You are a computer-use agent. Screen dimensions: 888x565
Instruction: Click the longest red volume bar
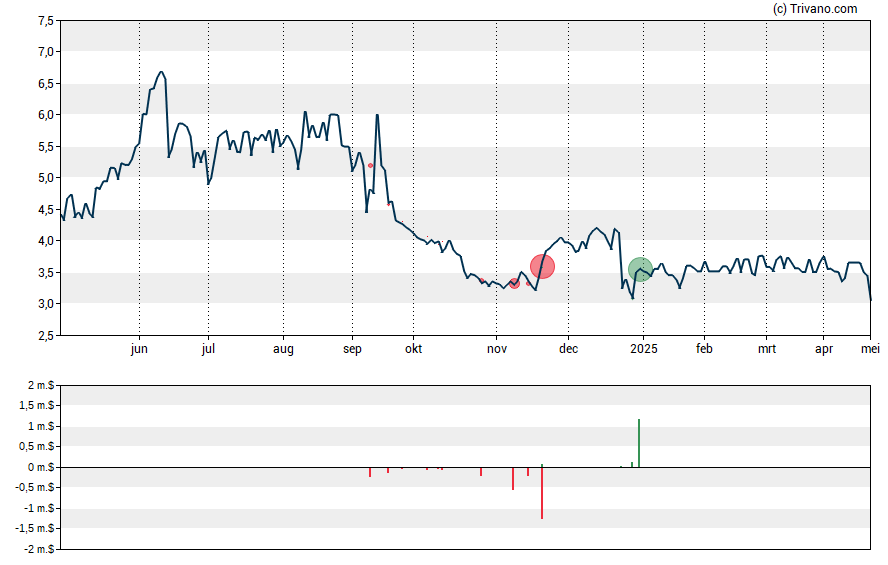[542, 493]
